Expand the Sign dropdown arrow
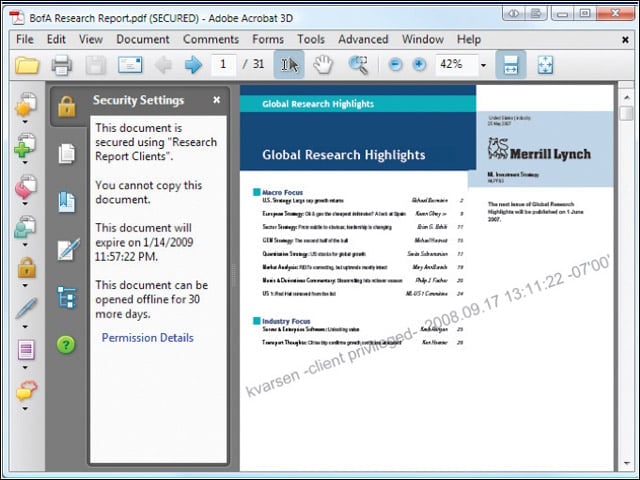 point(25,327)
